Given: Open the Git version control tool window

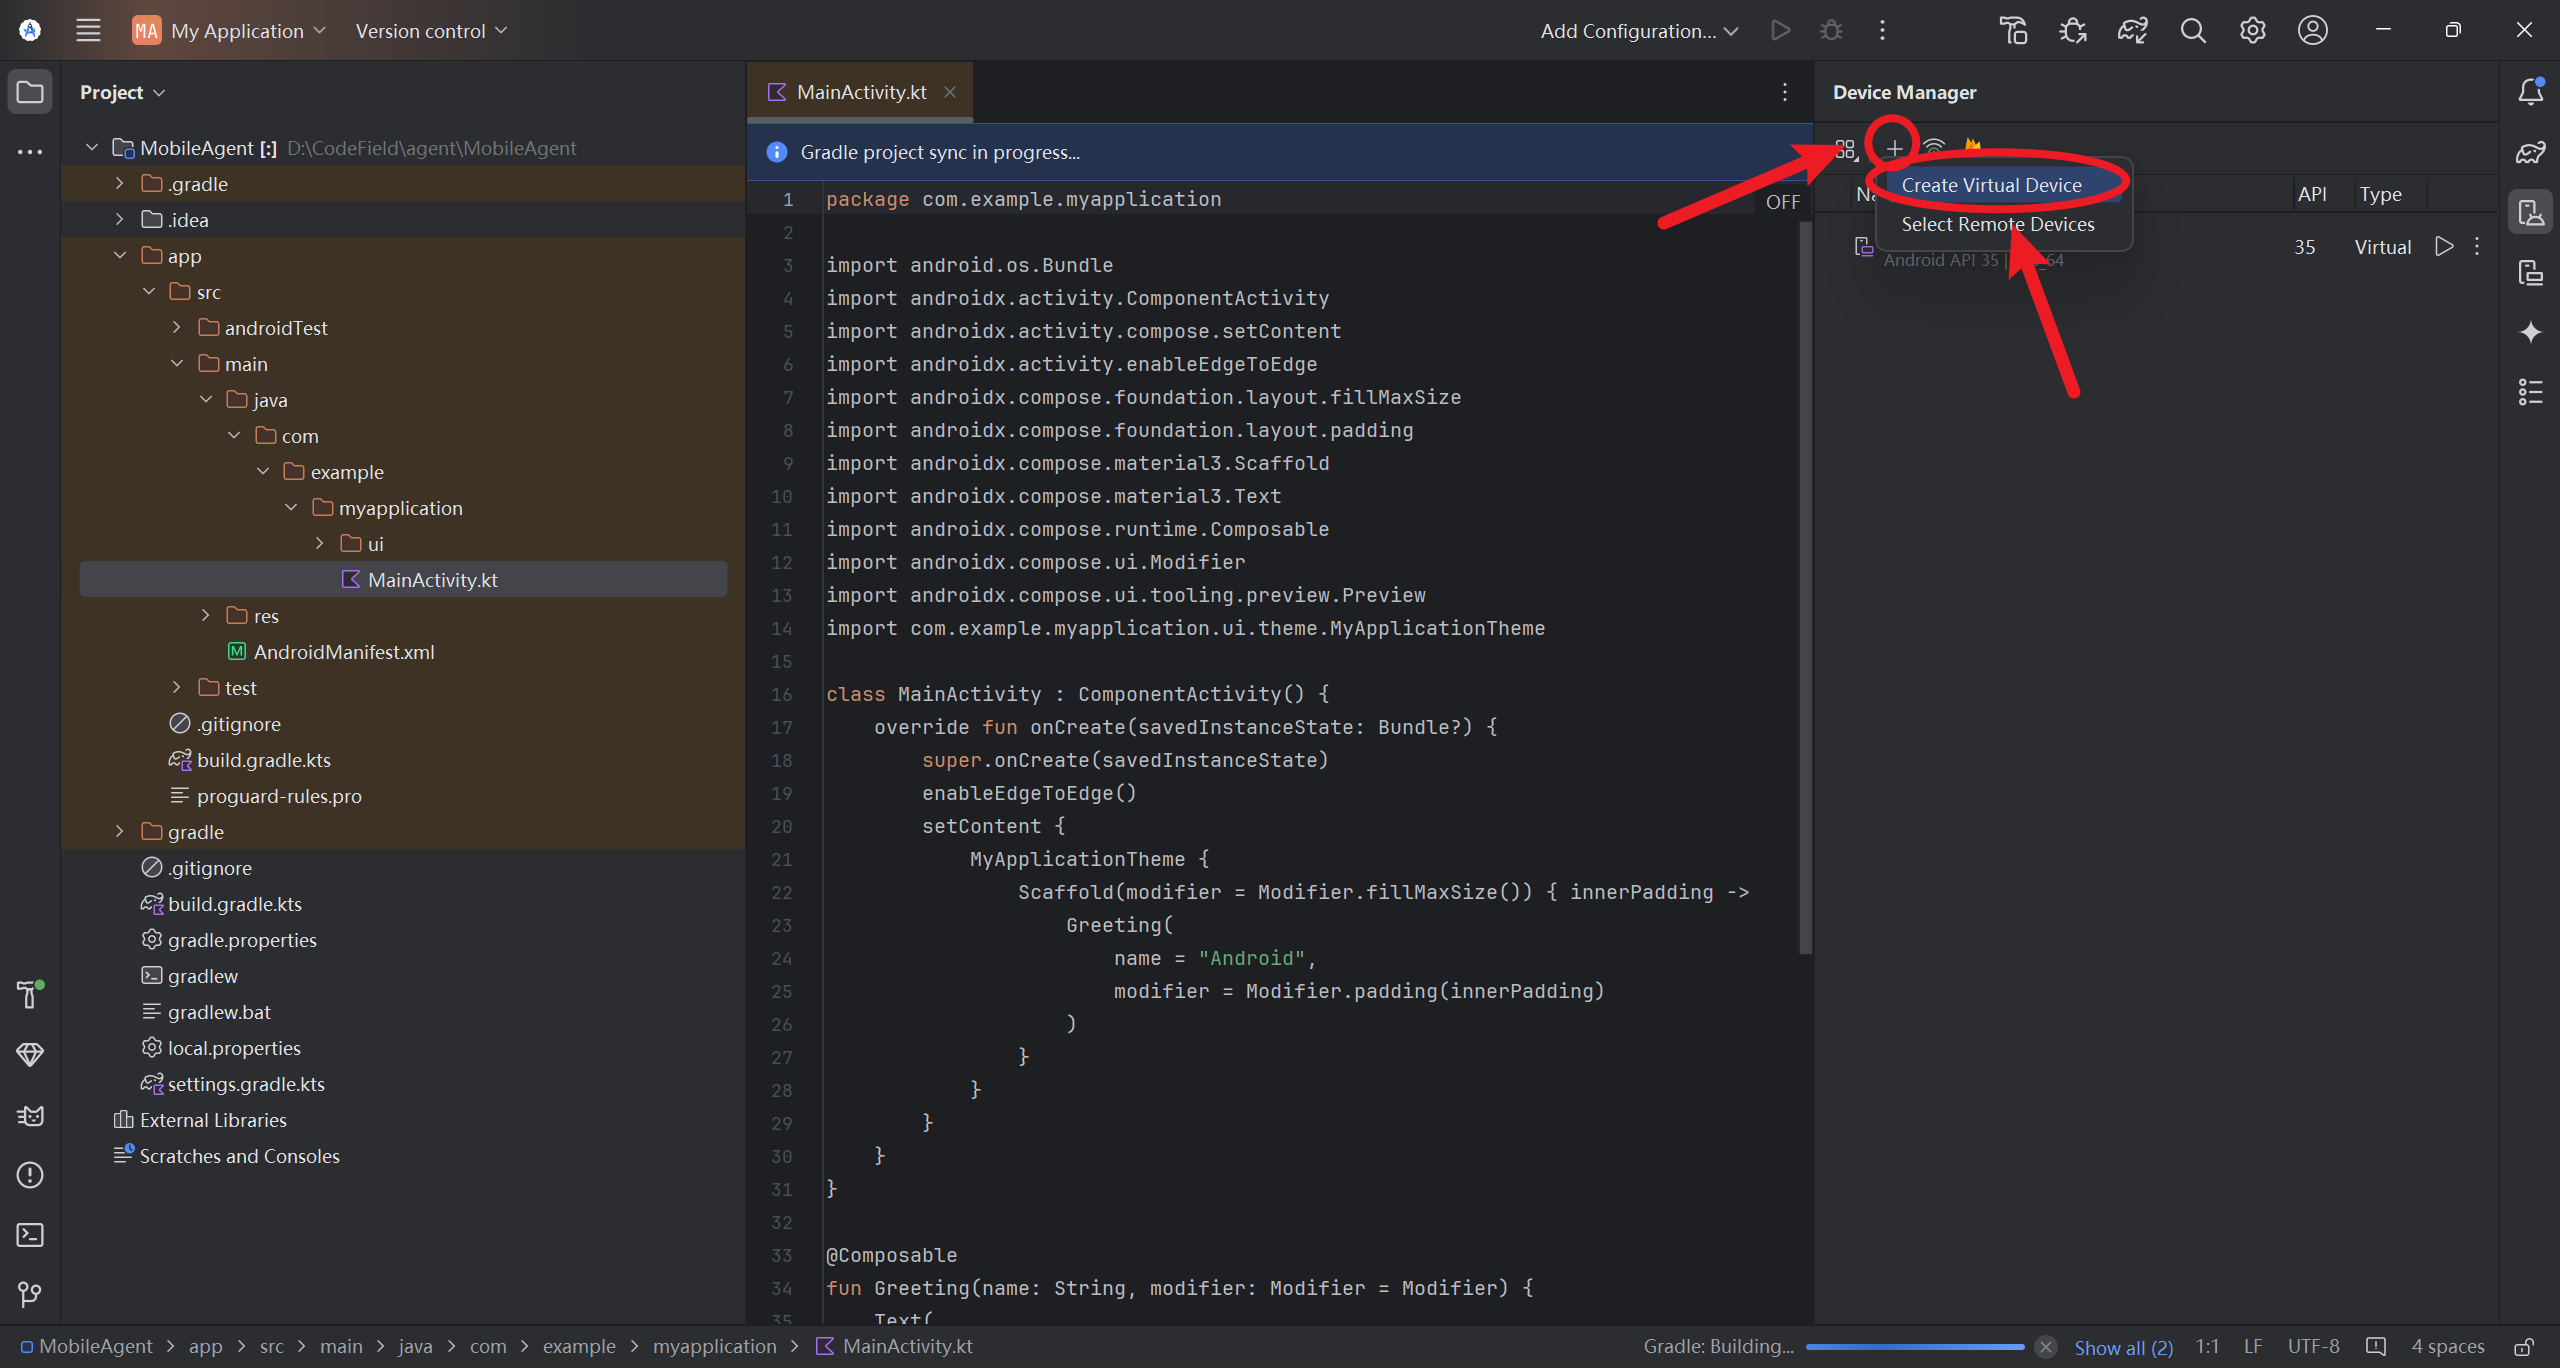Looking at the screenshot, I should pyautogui.click(x=30, y=1295).
